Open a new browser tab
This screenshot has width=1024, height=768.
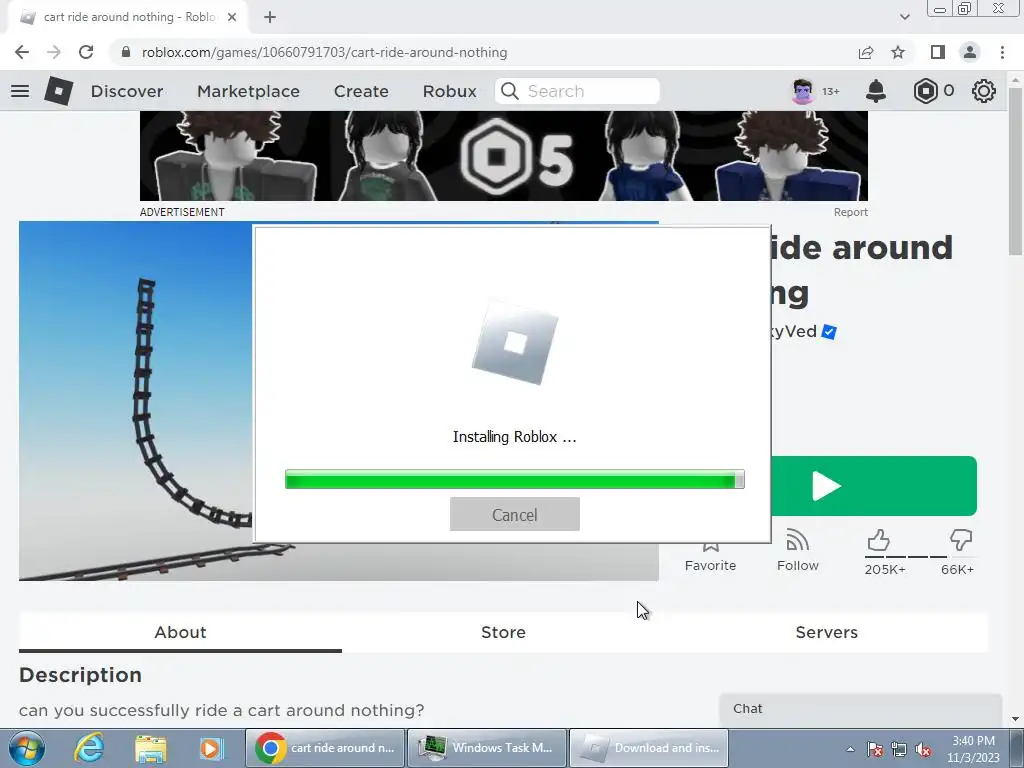point(270,17)
